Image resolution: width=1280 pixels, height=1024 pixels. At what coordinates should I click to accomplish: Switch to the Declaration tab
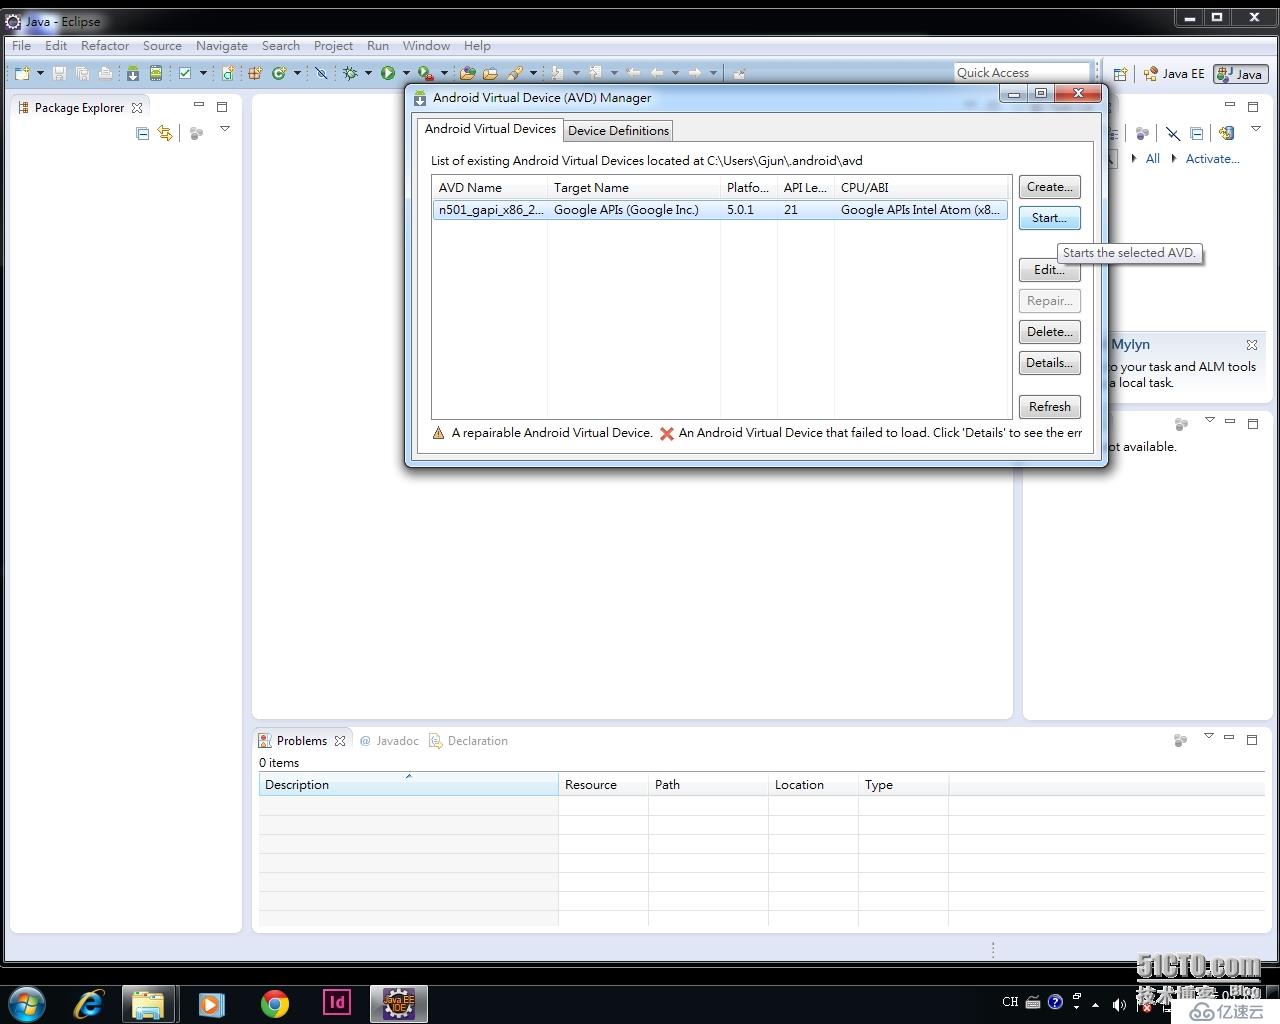[468, 741]
